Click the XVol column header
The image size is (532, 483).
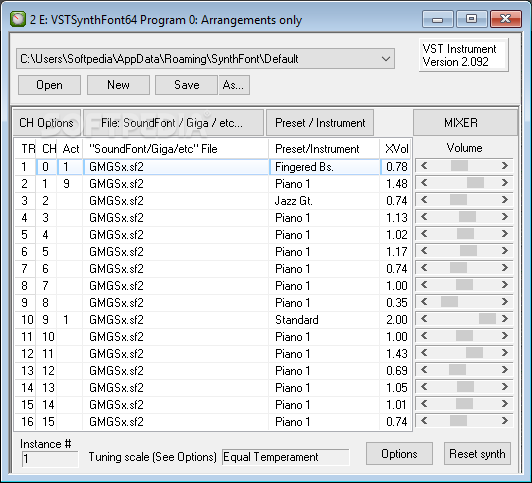[396, 149]
